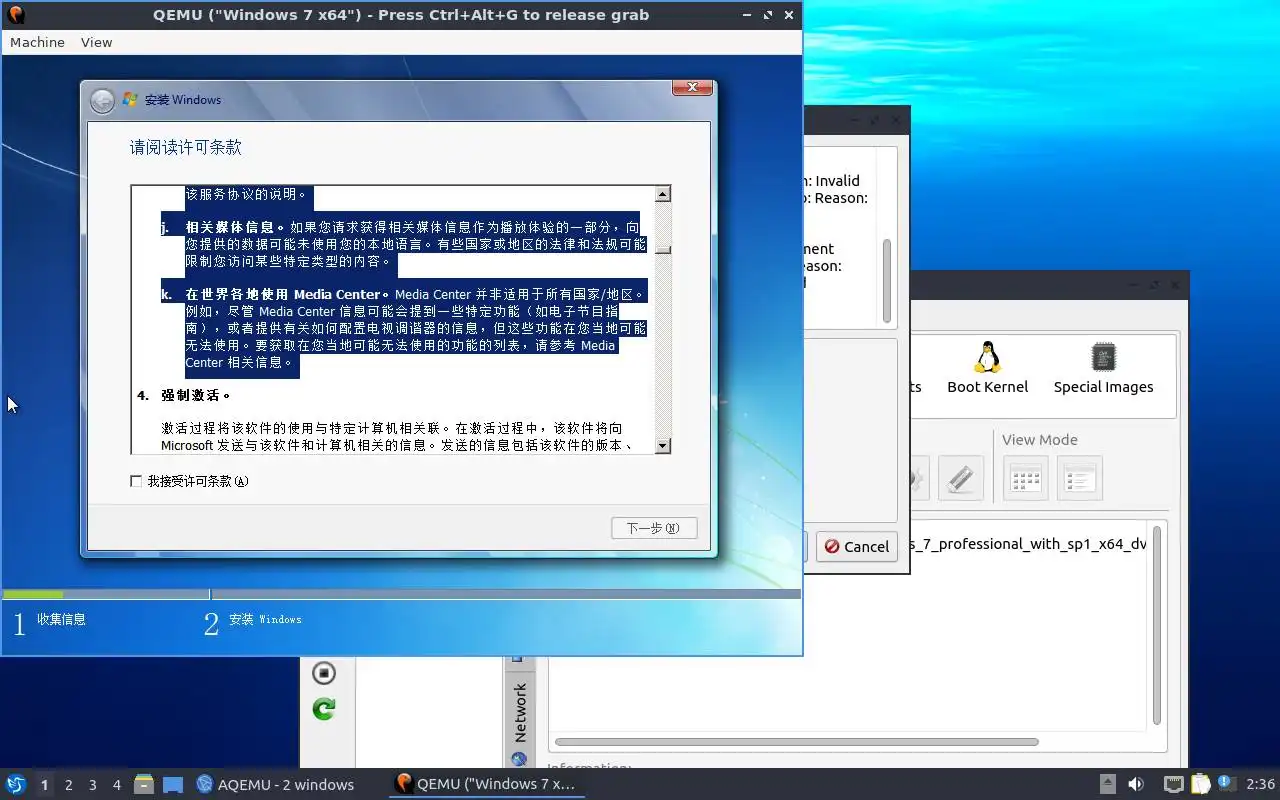Switch to workspace 1

[45, 785]
